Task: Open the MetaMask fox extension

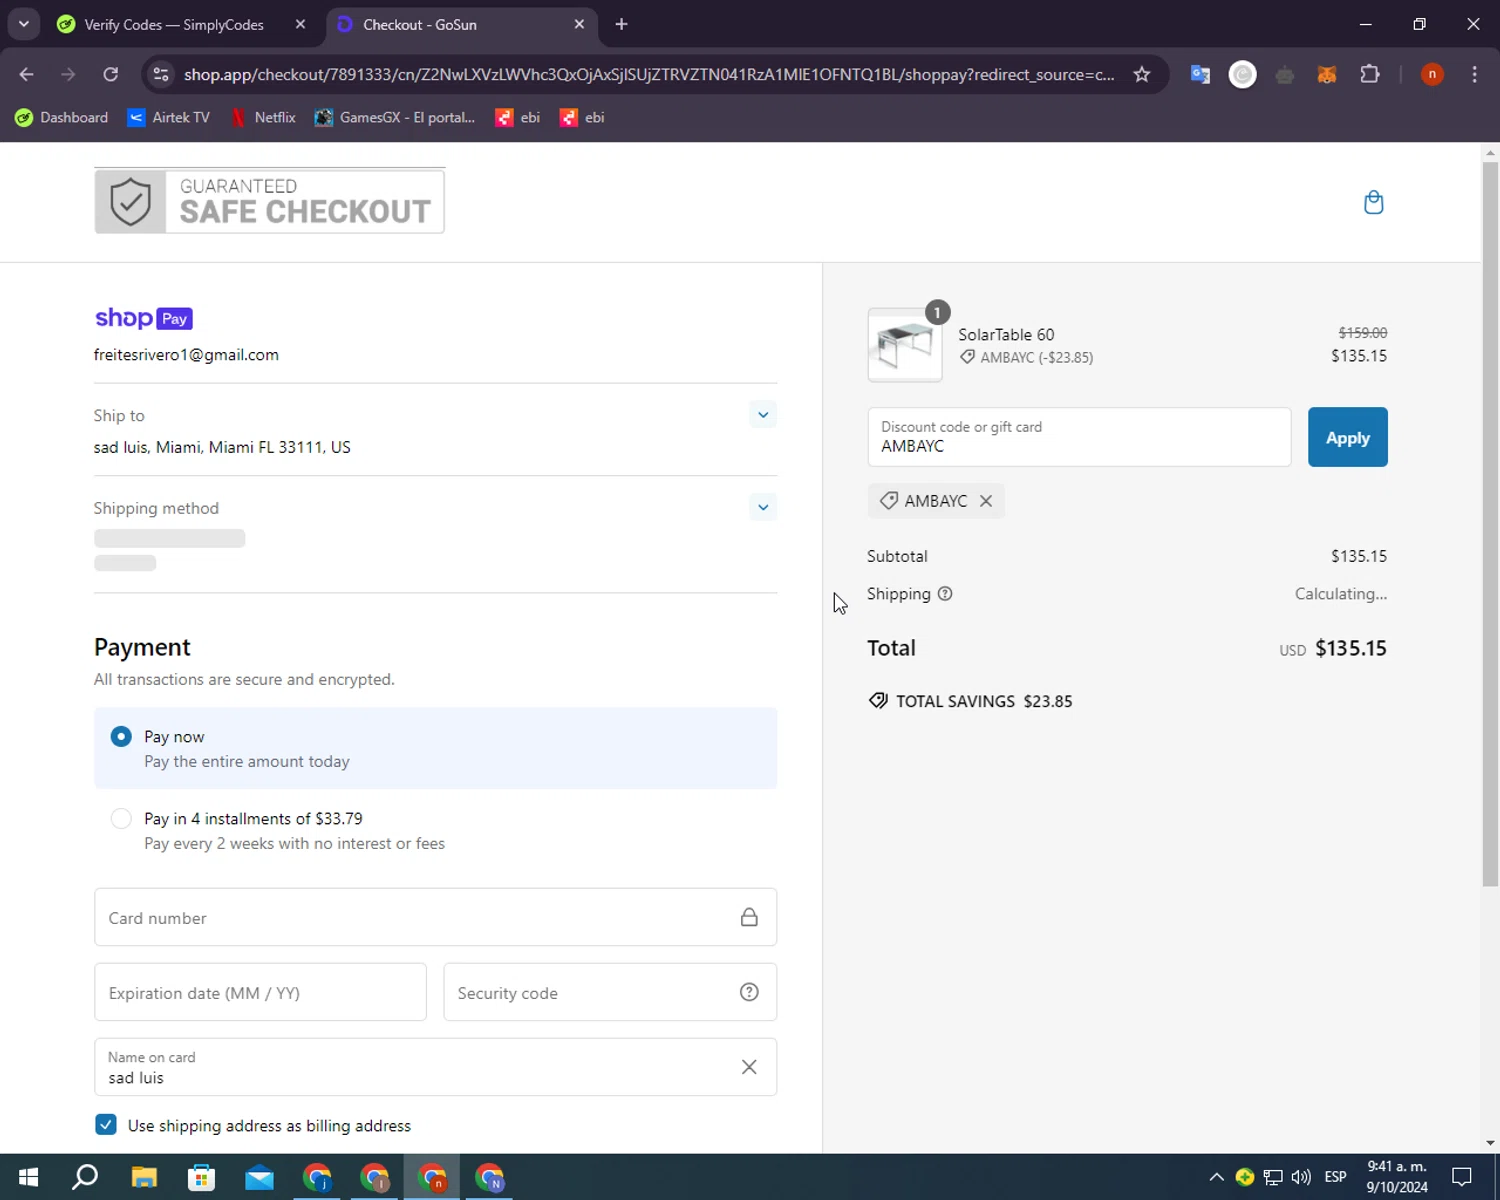Action: (1327, 74)
